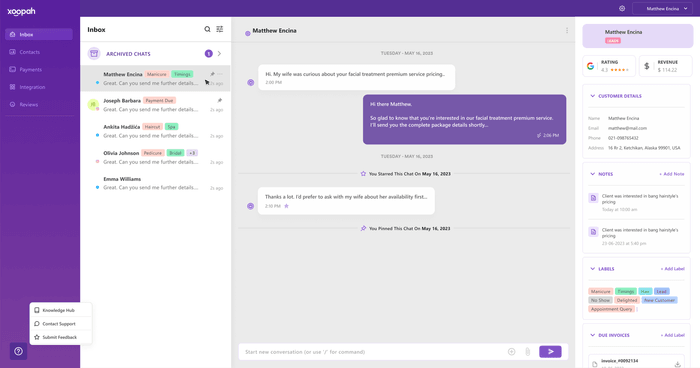Viewport: 700px width, 368px height.
Task: Click the pin icon on Joseph Barbara chat
Action: point(219,100)
